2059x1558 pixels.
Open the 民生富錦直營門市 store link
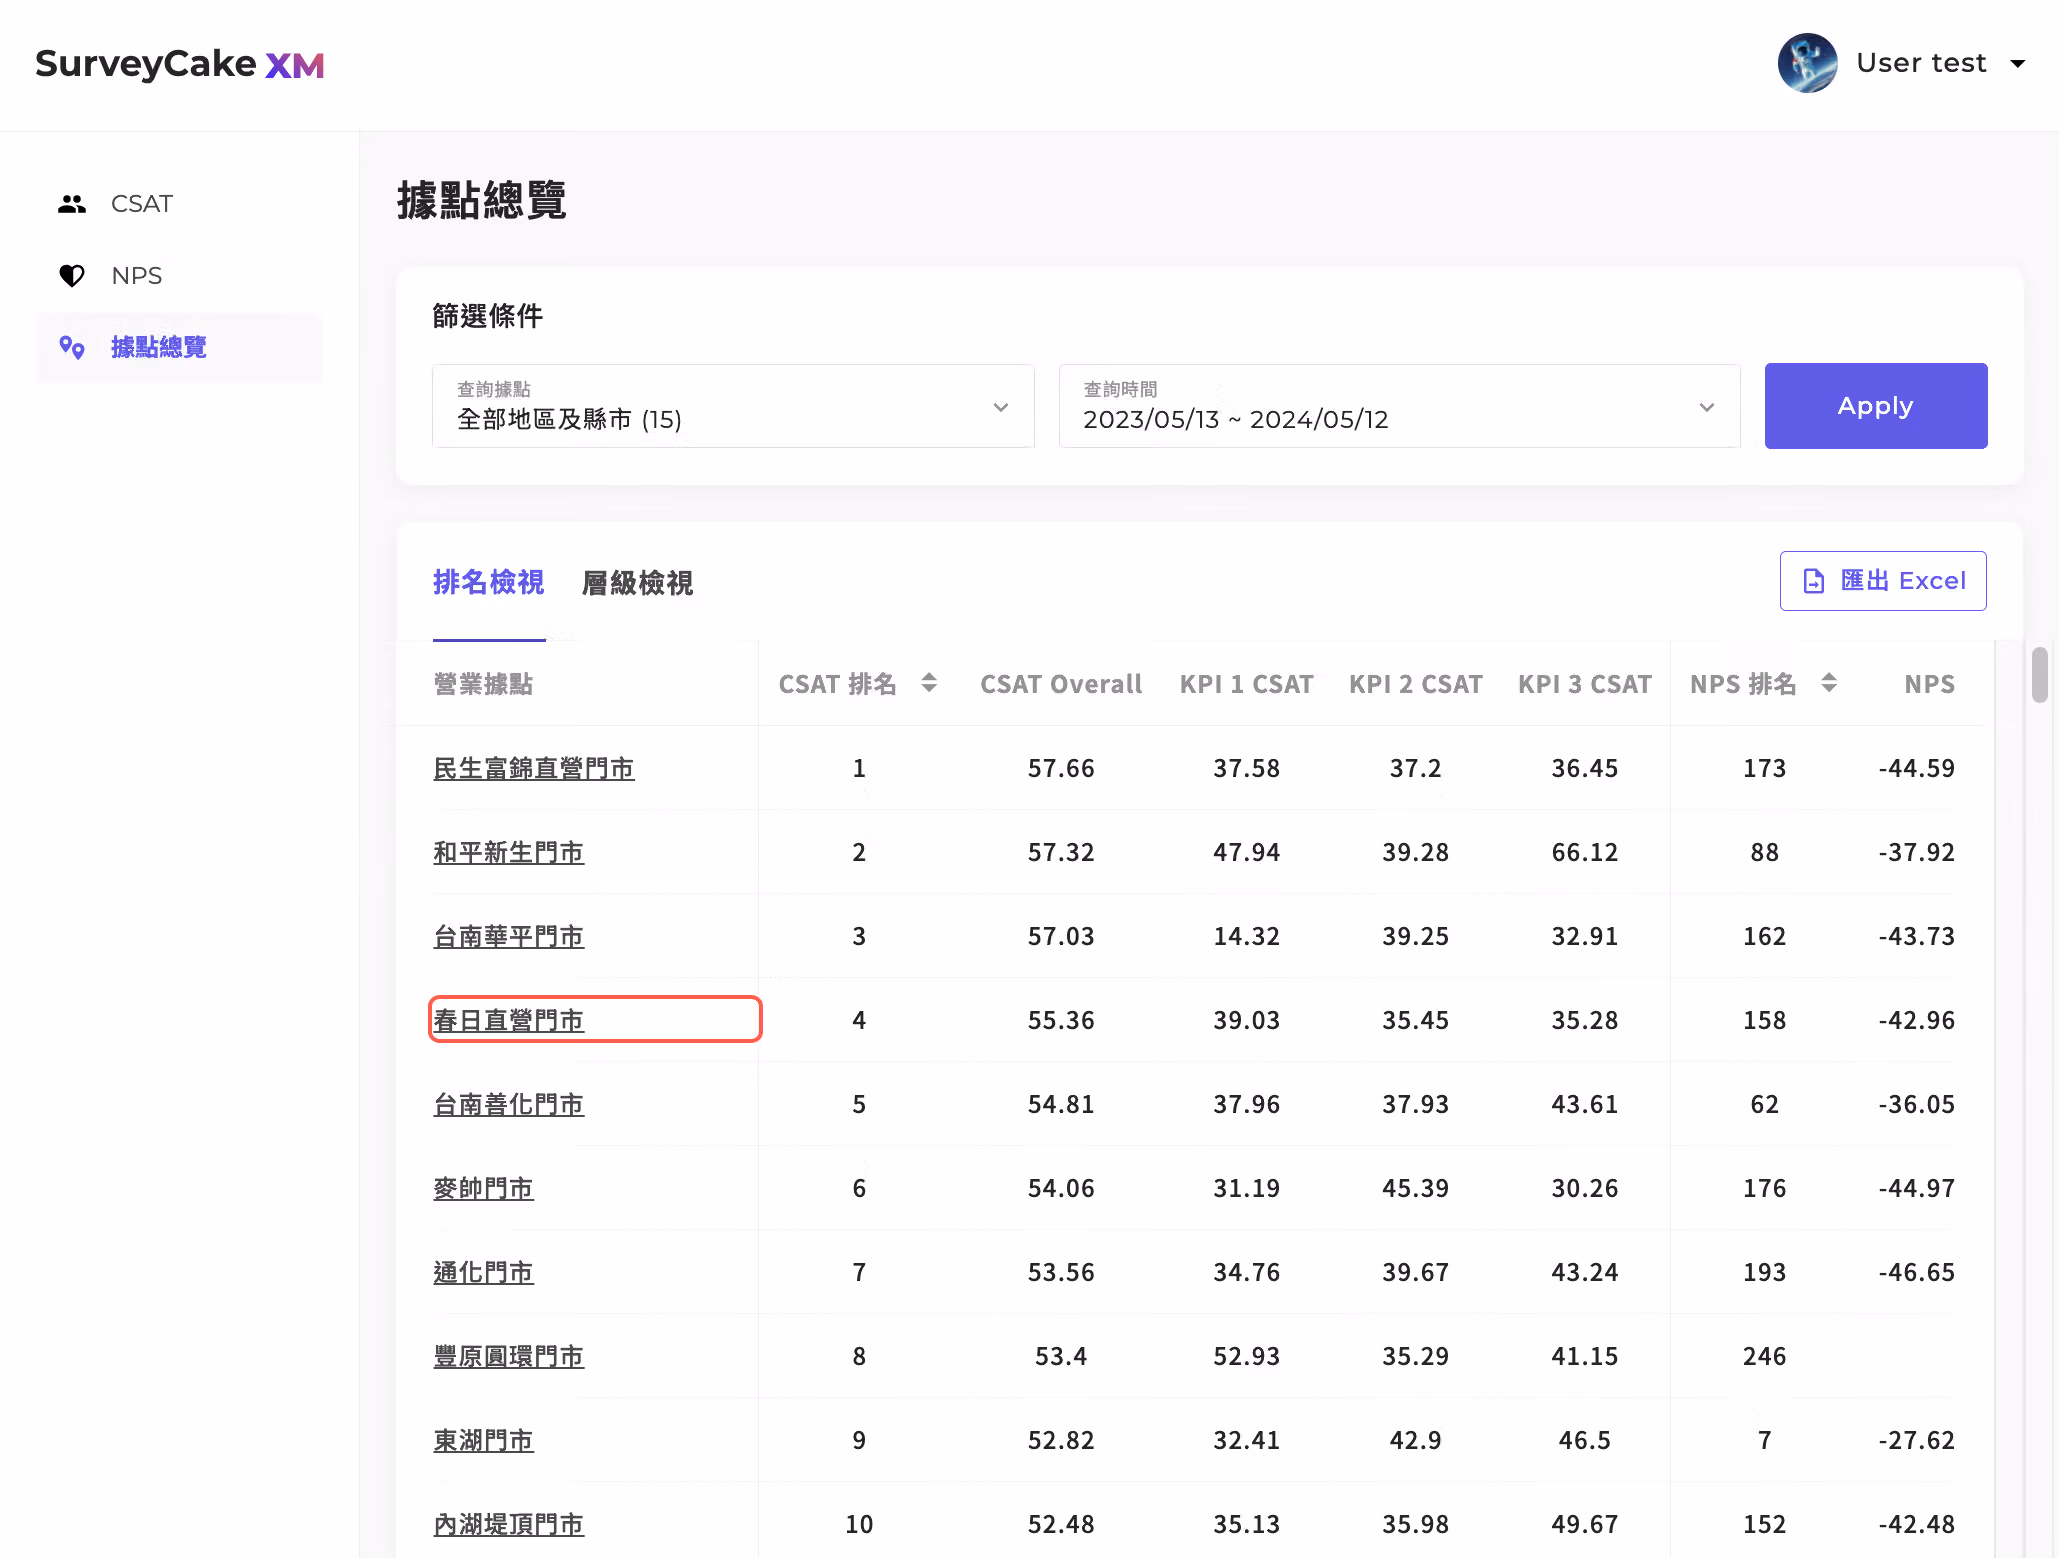click(534, 769)
